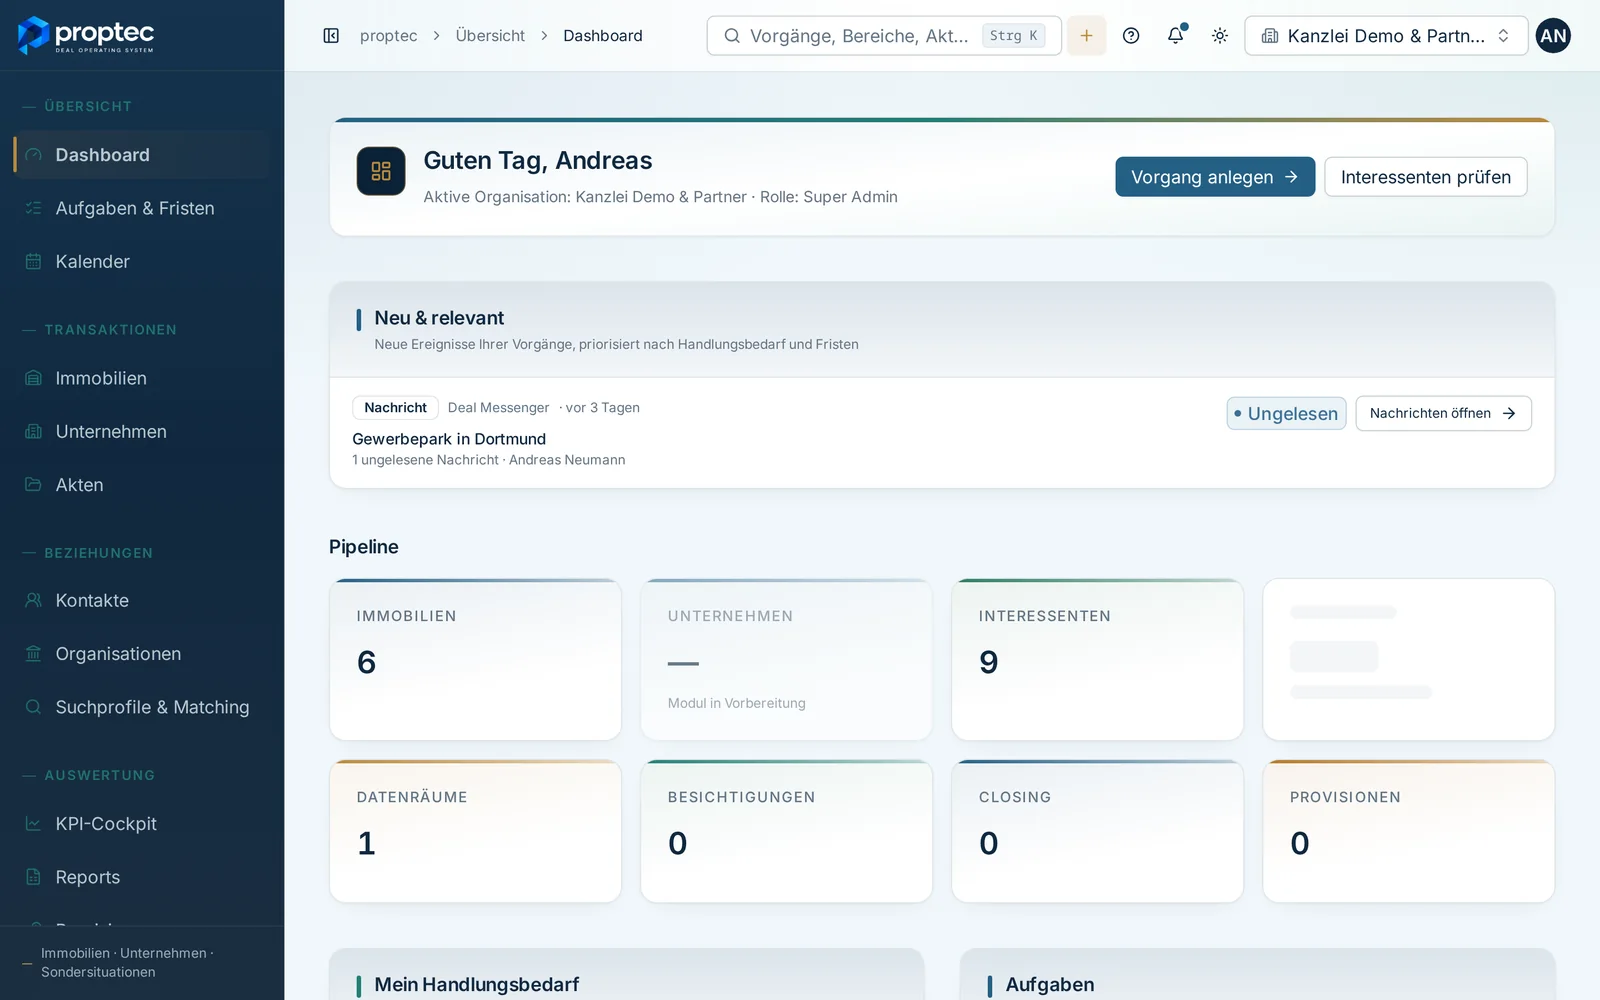Click the Nachrichten öffnen button
Screen dimensions: 1600x1000
1443,413
